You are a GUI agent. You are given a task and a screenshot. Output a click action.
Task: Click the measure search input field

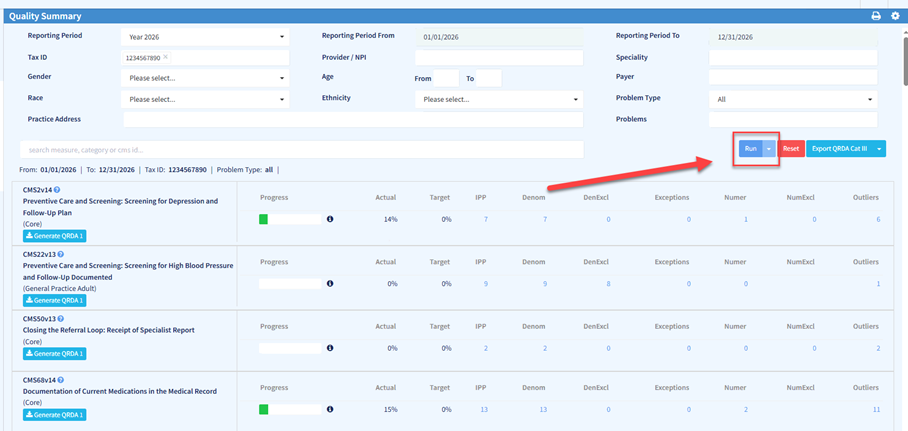pos(301,149)
